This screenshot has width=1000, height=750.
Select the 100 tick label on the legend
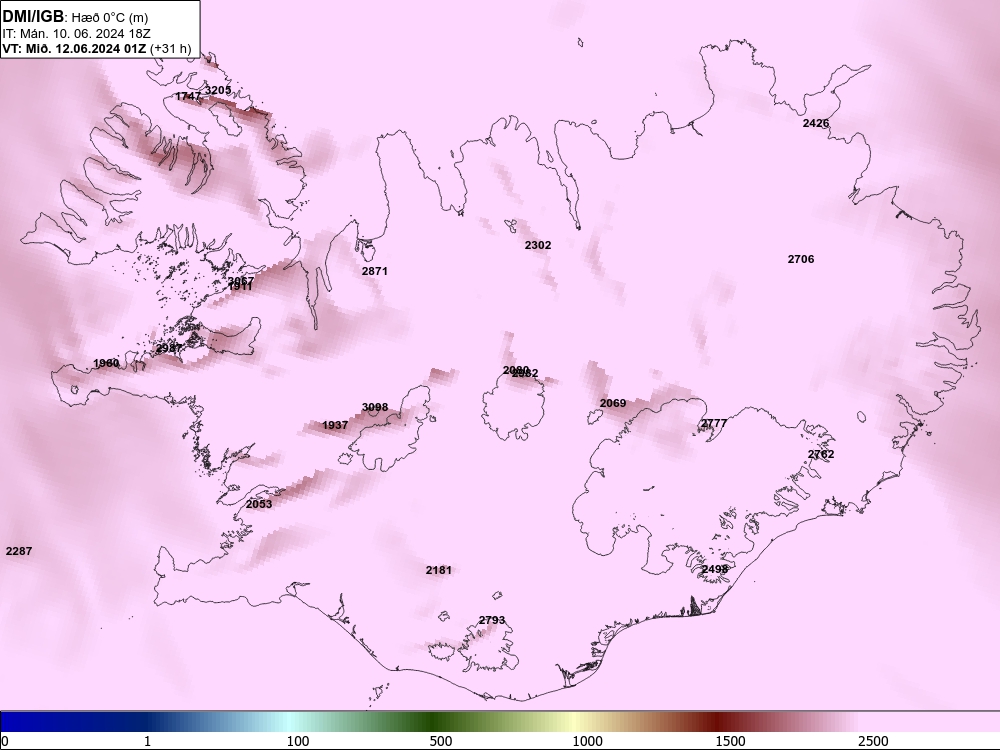pos(298,741)
